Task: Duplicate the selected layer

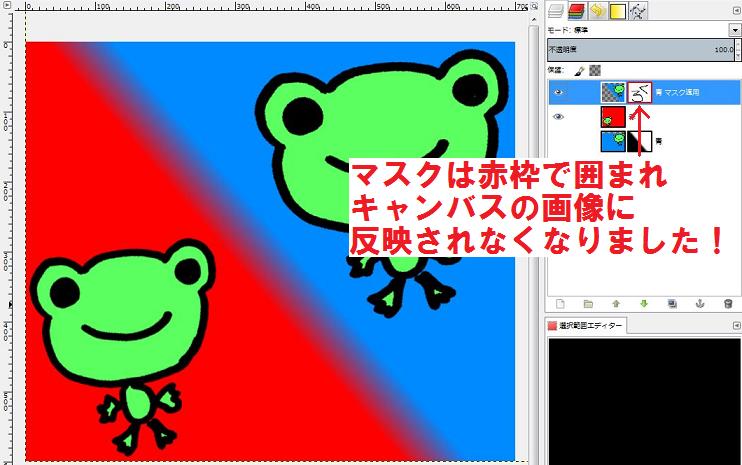Action: (x=672, y=304)
